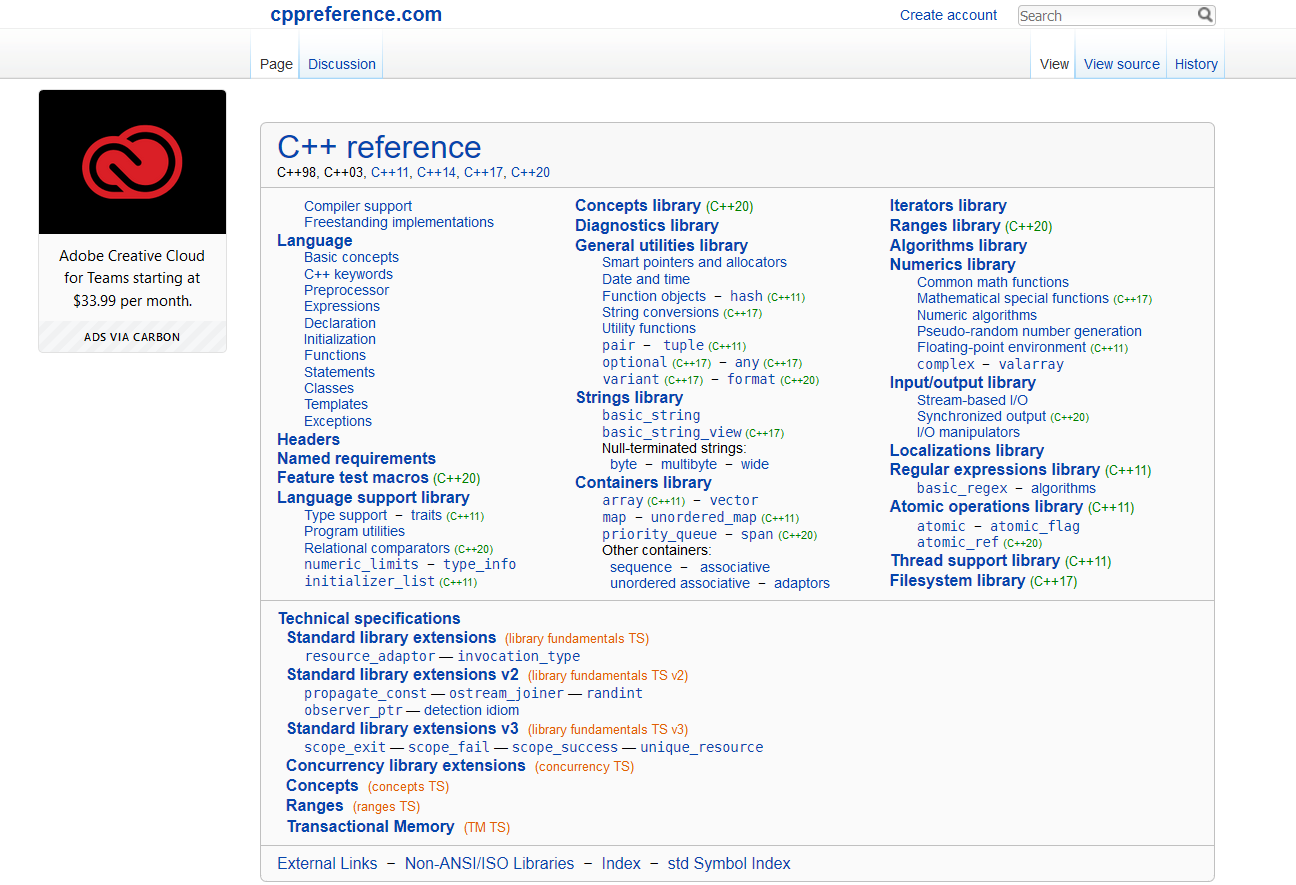This screenshot has height=885, width=1296.
Task: Open Input/output library link
Action: [962, 382]
